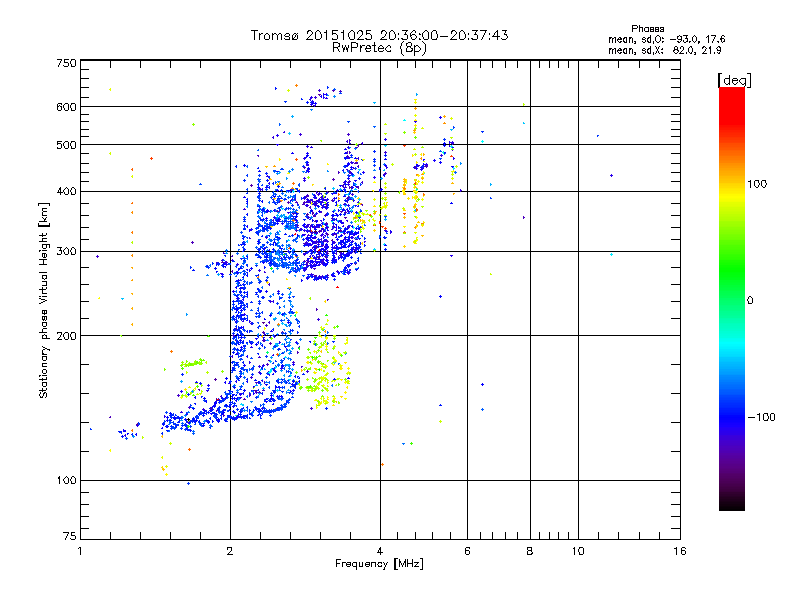Click the 'Stationary phase Virtual Height [km]' axis title
800x600 pixels.
click(44, 301)
